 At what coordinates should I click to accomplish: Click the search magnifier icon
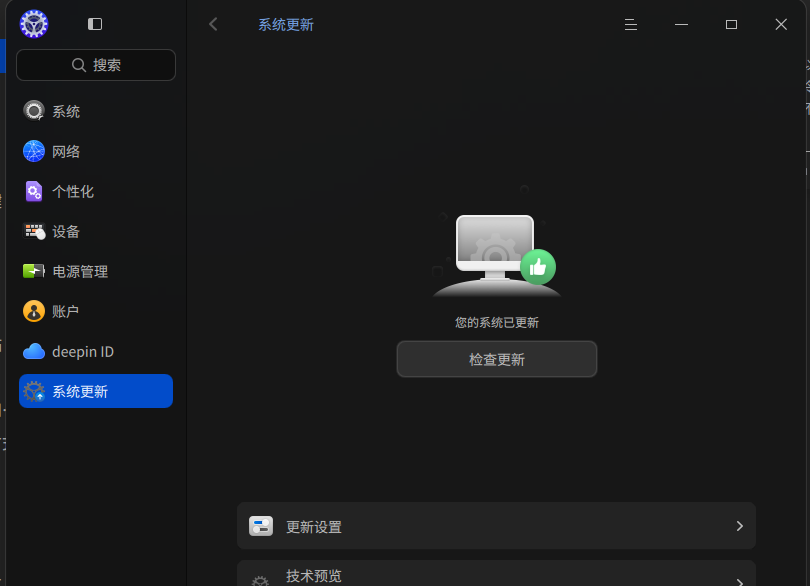[x=79, y=65]
